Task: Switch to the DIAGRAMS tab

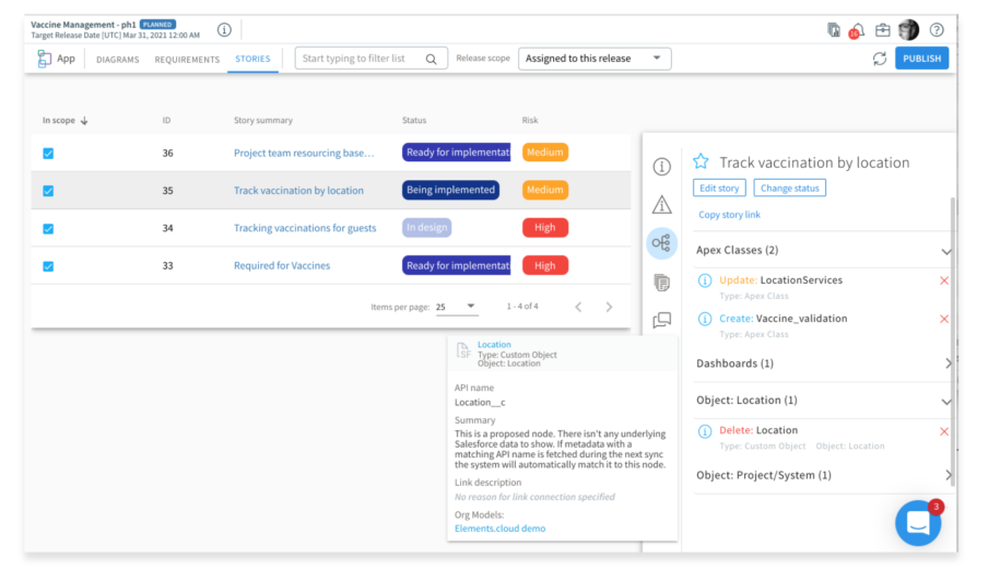Action: pyautogui.click(x=117, y=59)
